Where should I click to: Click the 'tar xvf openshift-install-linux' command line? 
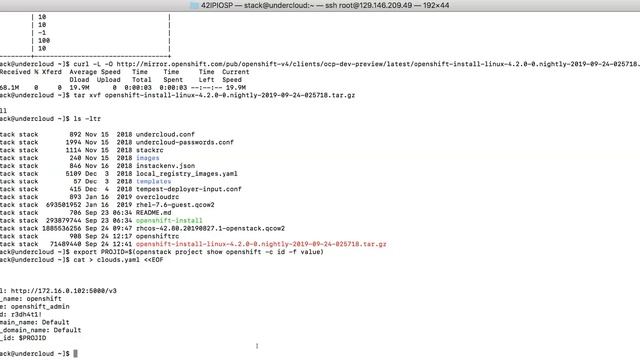click(x=214, y=95)
